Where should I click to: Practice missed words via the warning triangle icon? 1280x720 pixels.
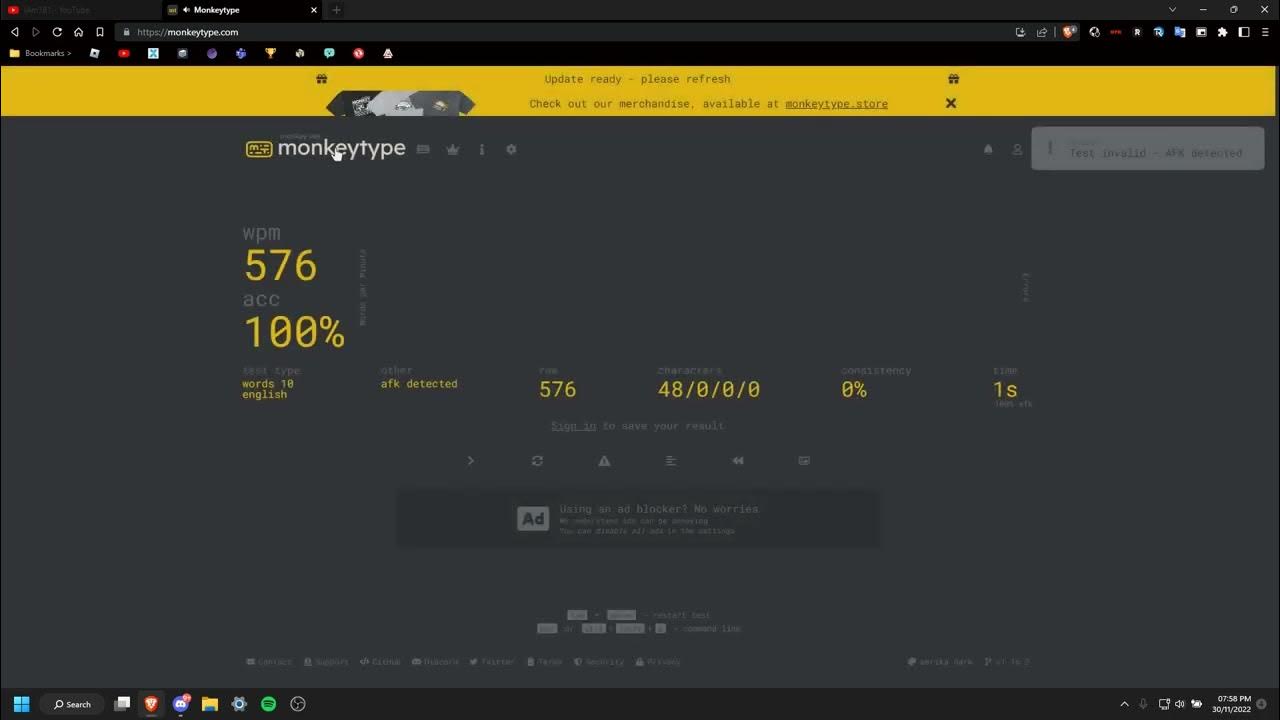(604, 461)
